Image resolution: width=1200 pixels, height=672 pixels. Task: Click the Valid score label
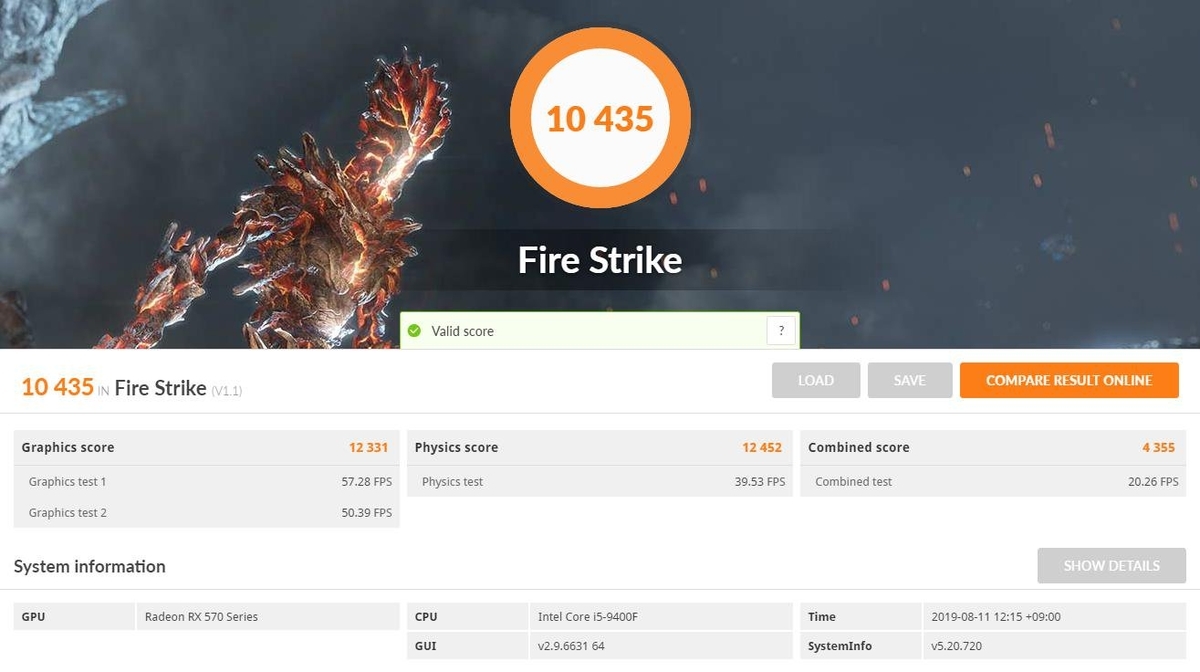(462, 331)
